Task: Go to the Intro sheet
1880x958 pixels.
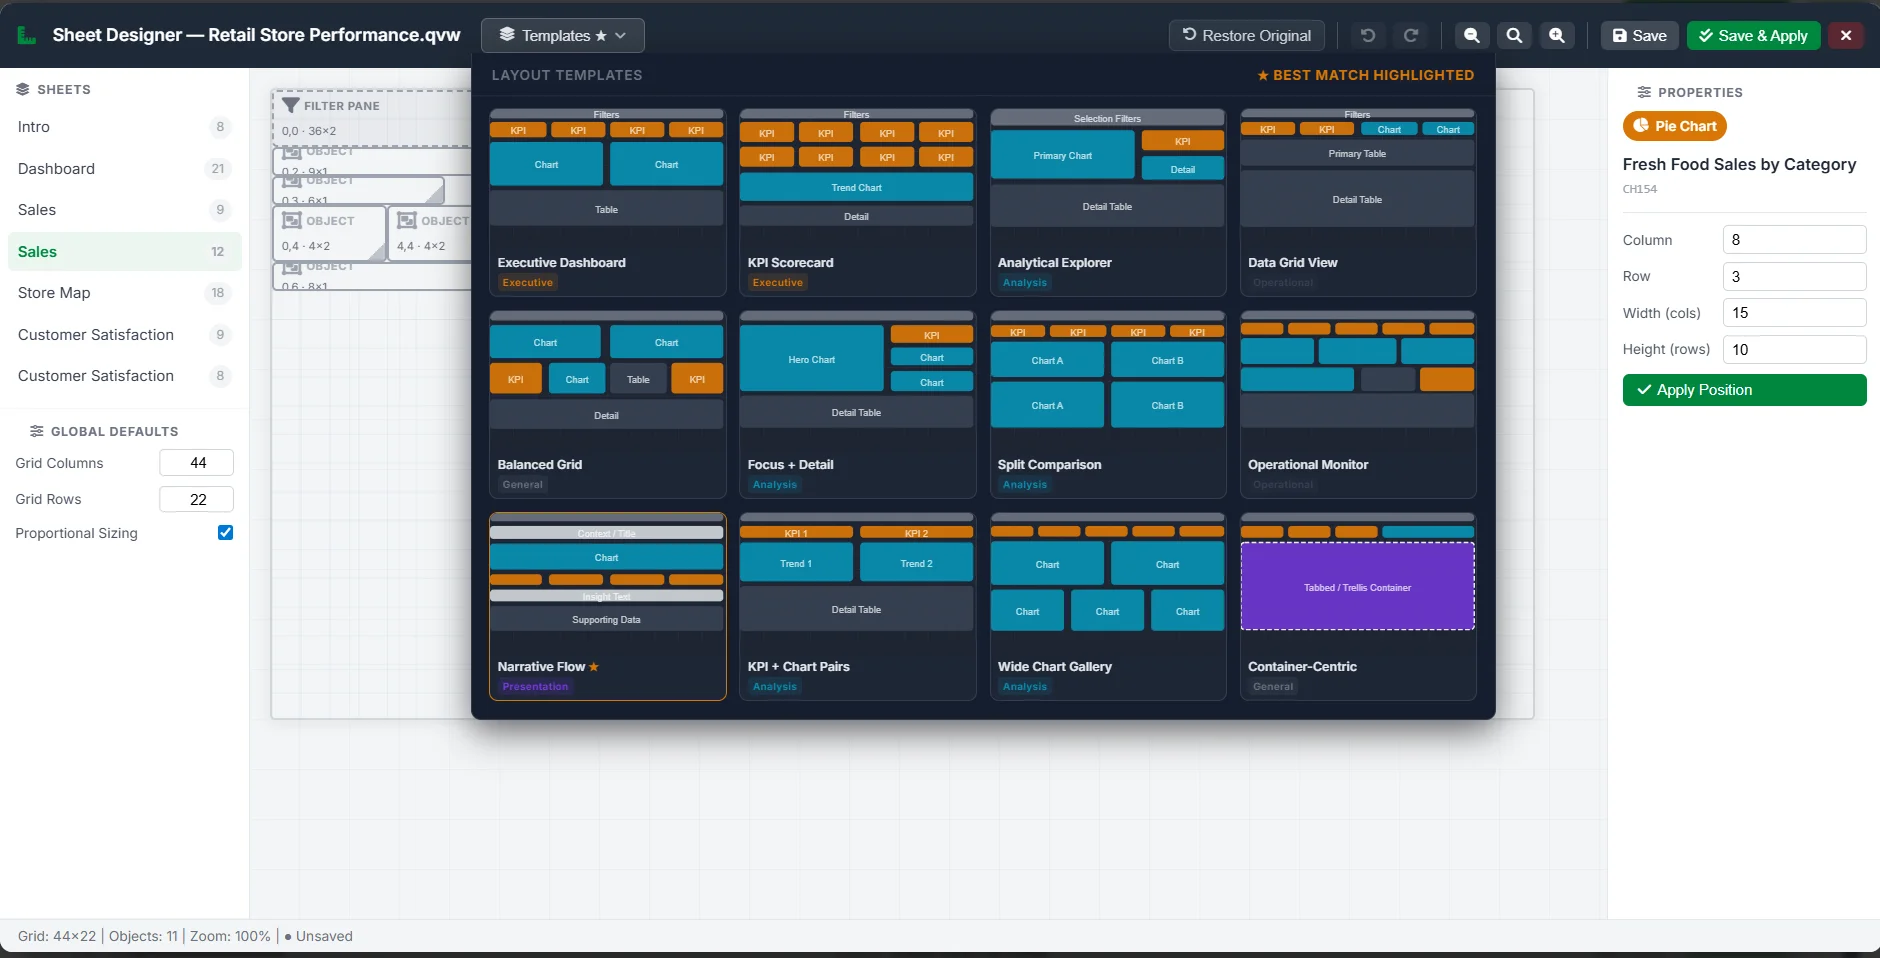Action: 34,127
